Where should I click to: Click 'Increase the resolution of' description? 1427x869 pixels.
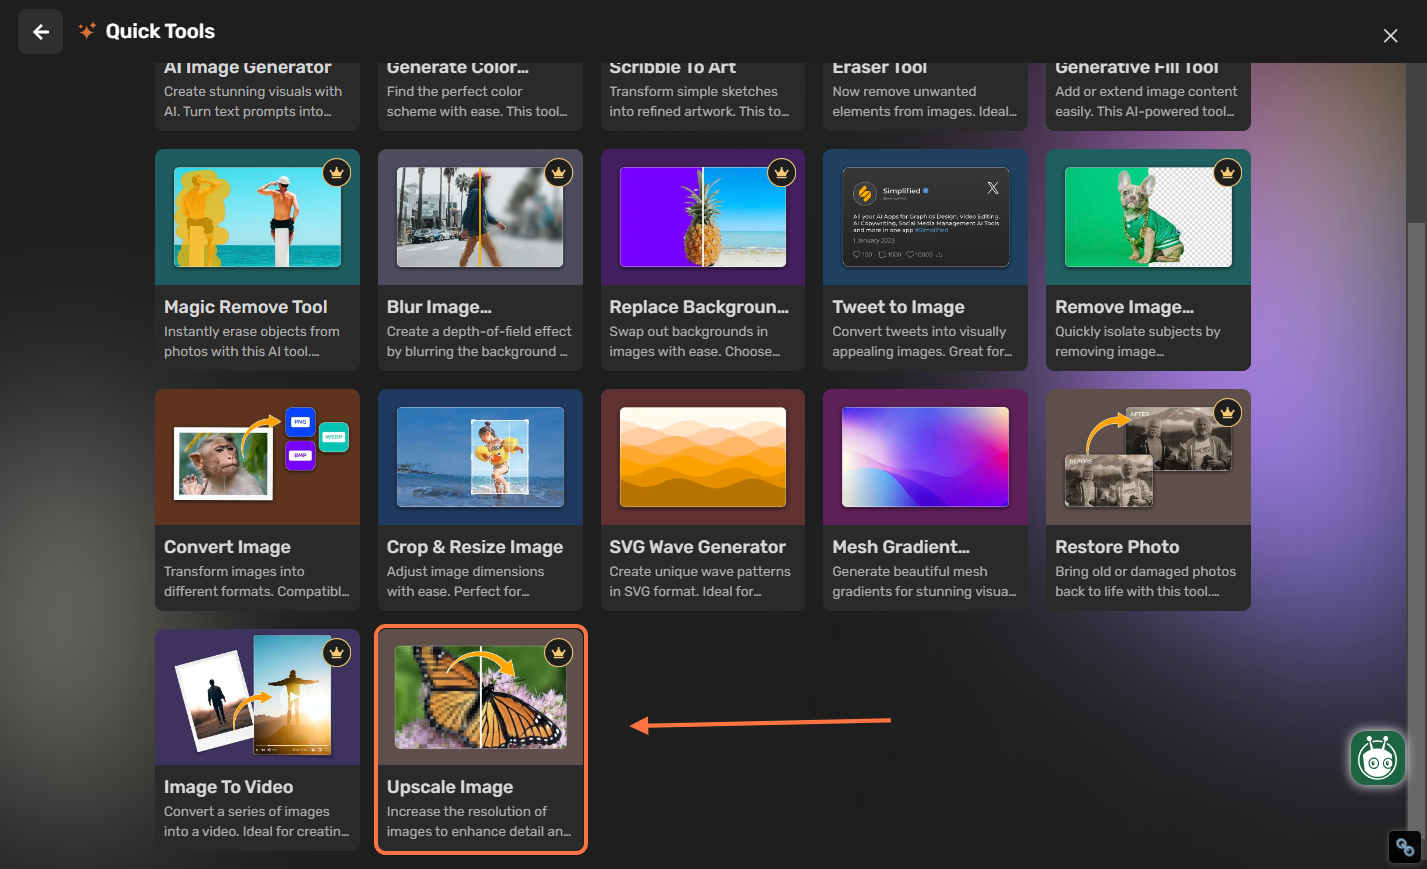click(x=467, y=811)
